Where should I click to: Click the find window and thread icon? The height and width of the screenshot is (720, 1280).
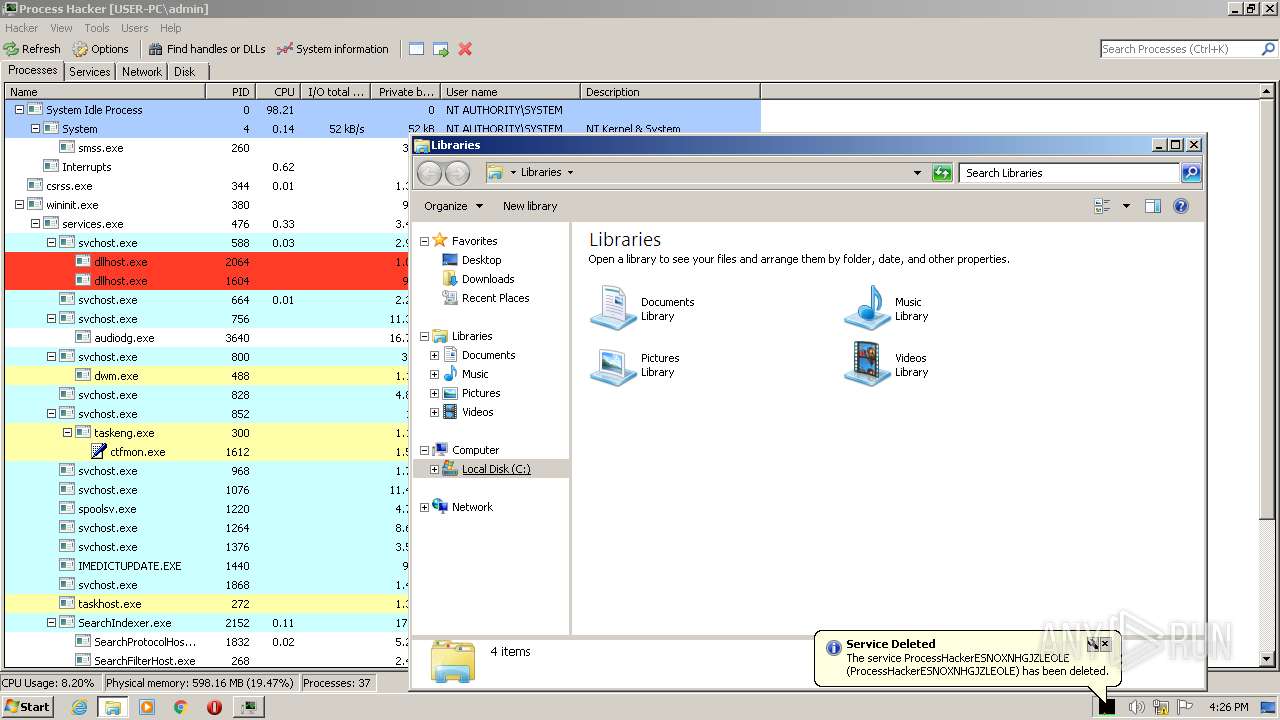[x=441, y=49]
